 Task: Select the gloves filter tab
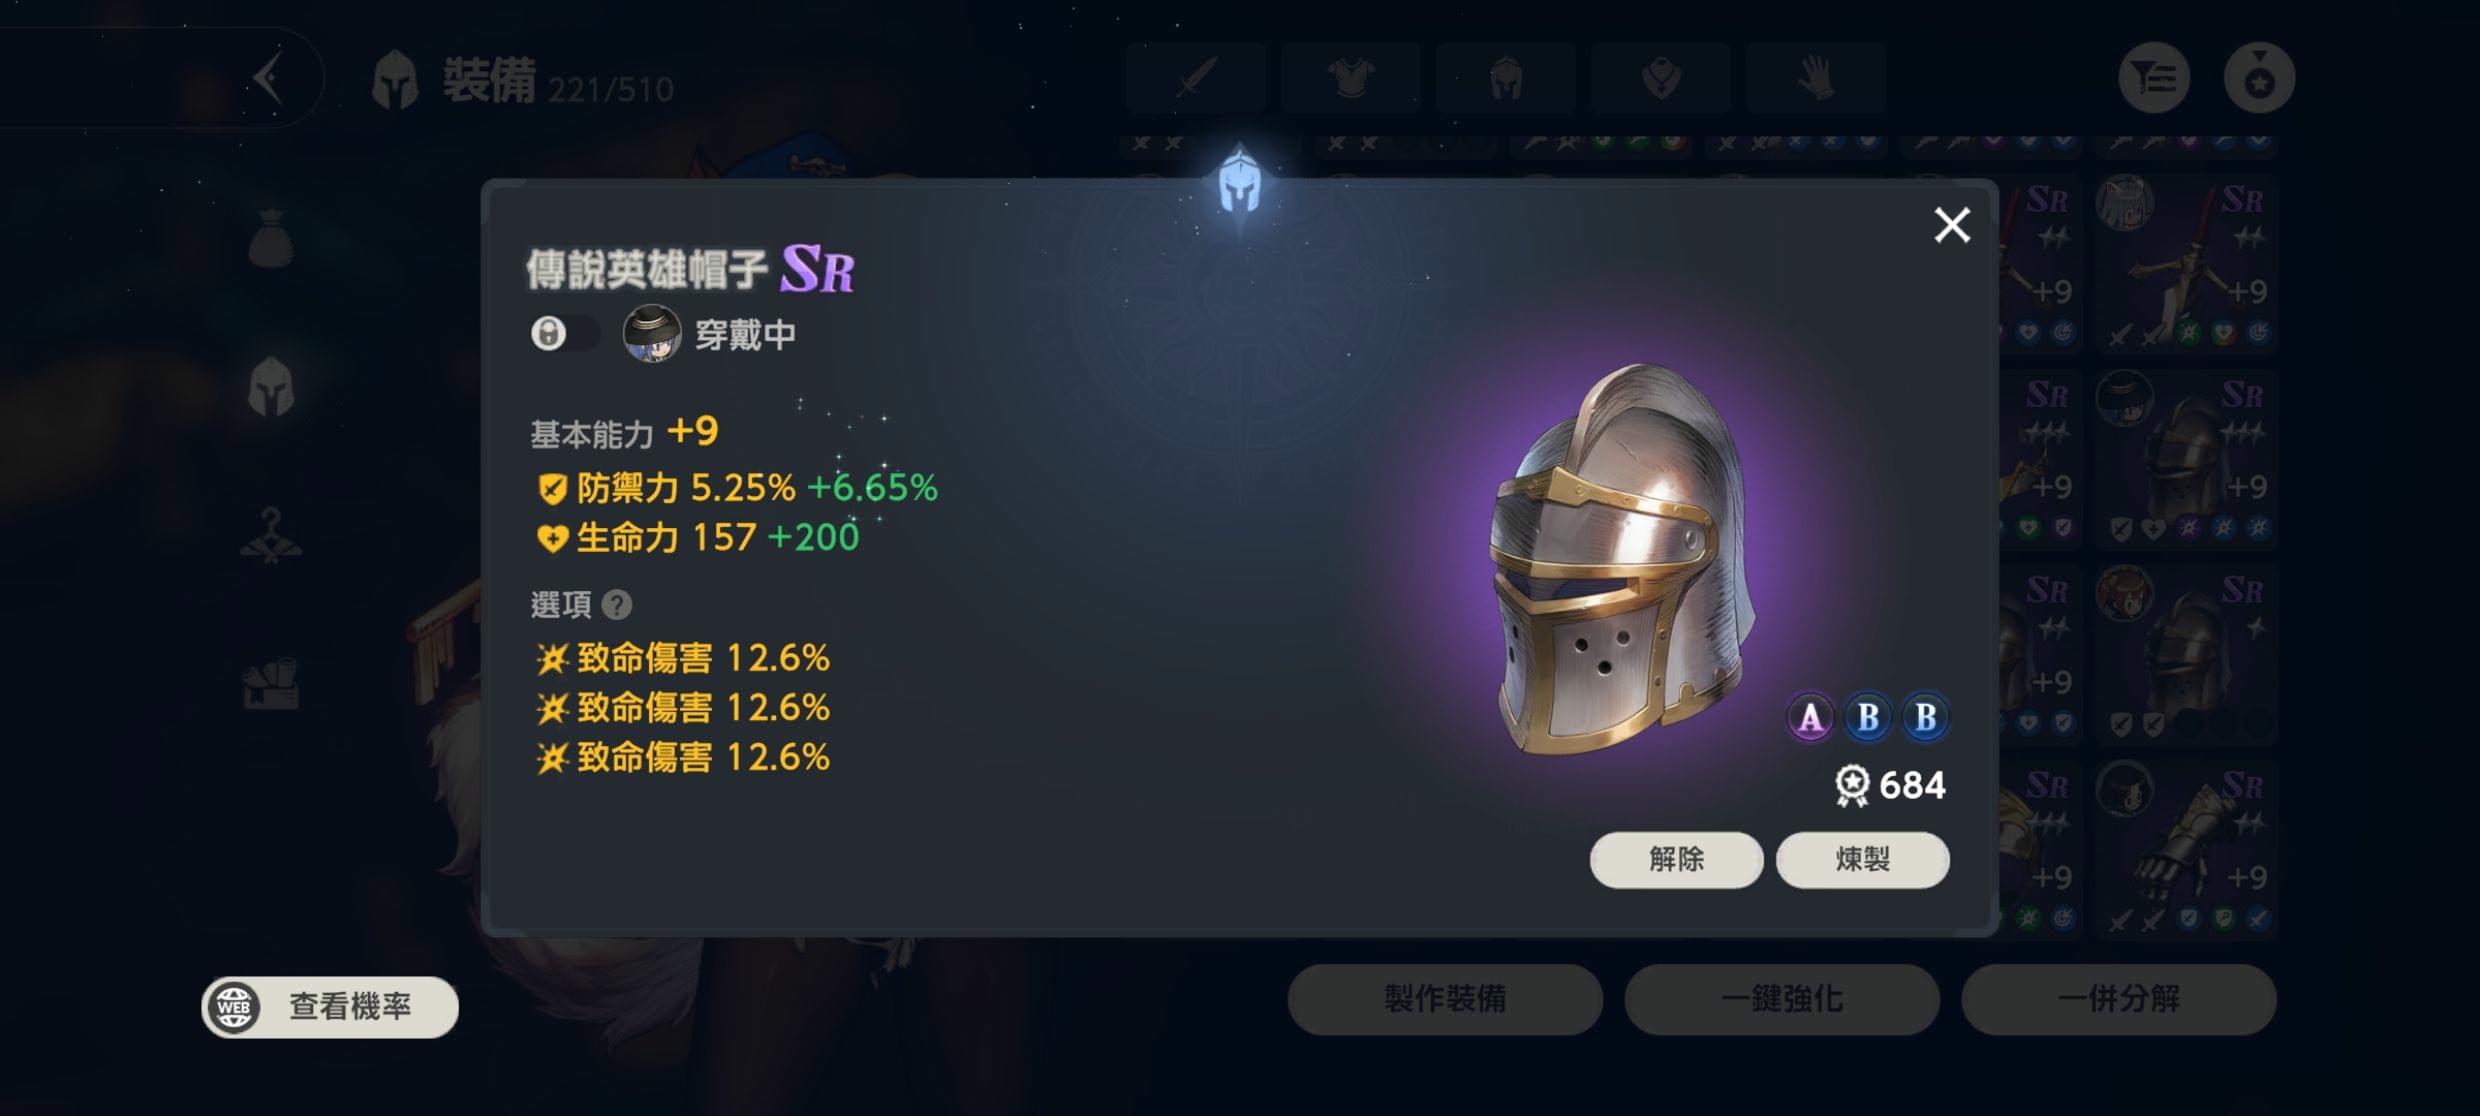click(x=1816, y=77)
